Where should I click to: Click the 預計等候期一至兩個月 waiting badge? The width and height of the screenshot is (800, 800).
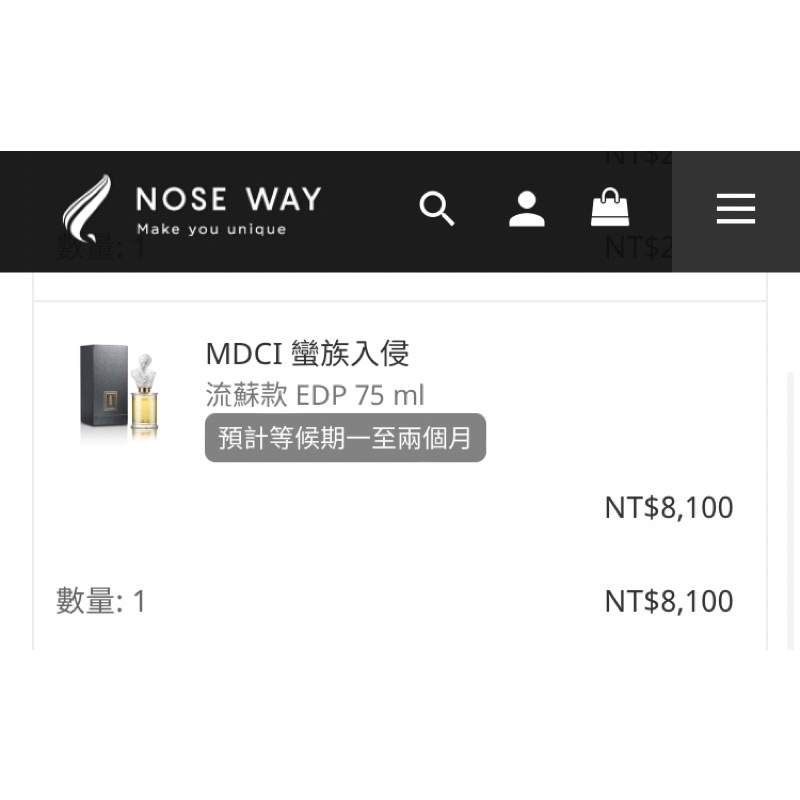click(345, 438)
